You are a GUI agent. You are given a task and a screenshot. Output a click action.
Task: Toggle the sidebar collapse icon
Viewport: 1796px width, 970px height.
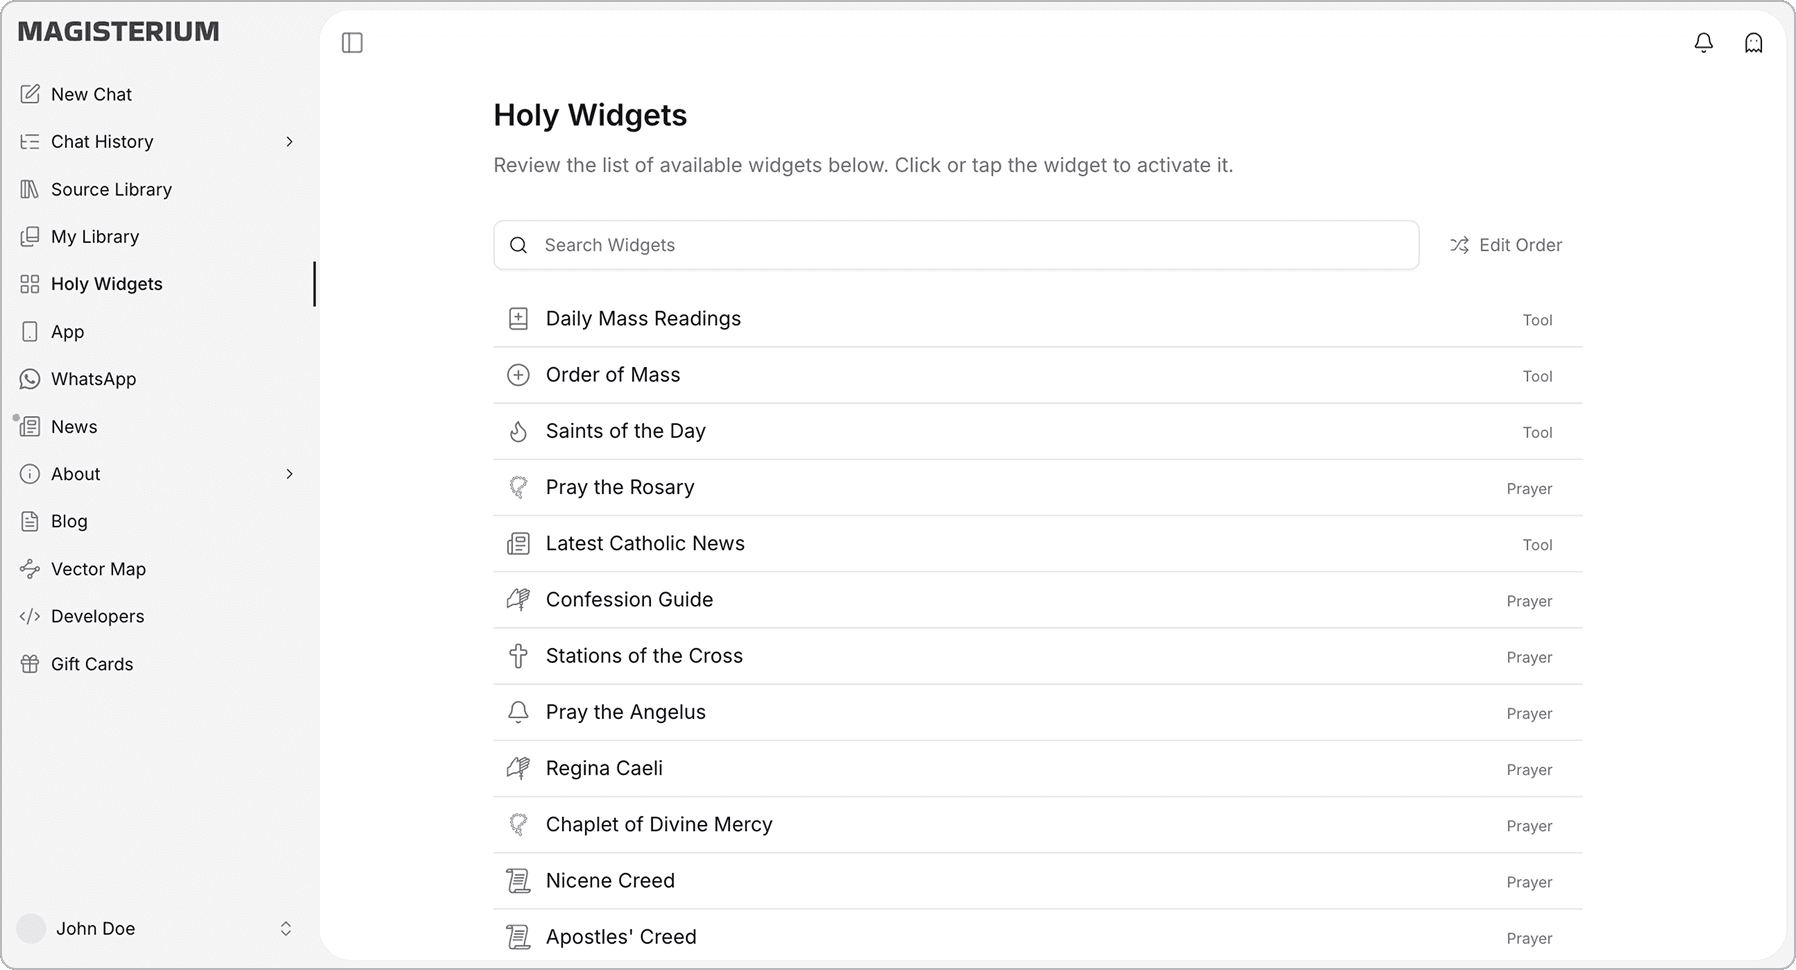(352, 43)
